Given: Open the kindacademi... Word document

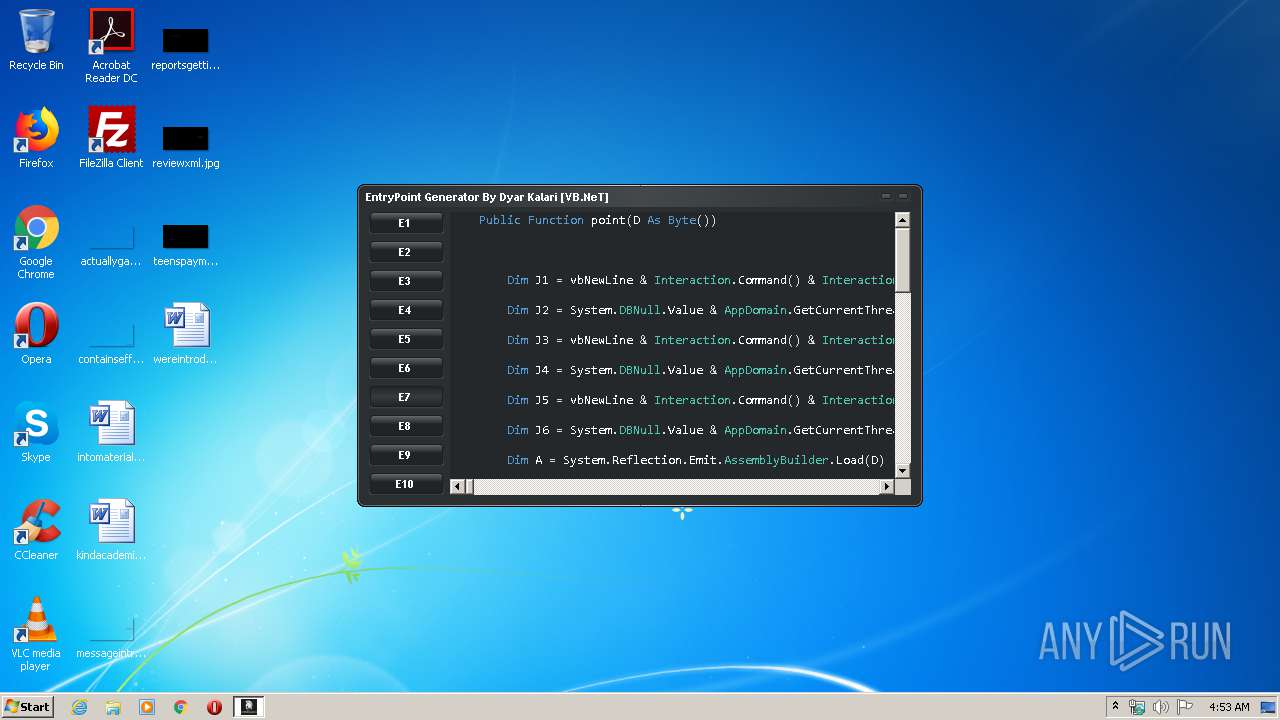Looking at the screenshot, I should 111,530.
